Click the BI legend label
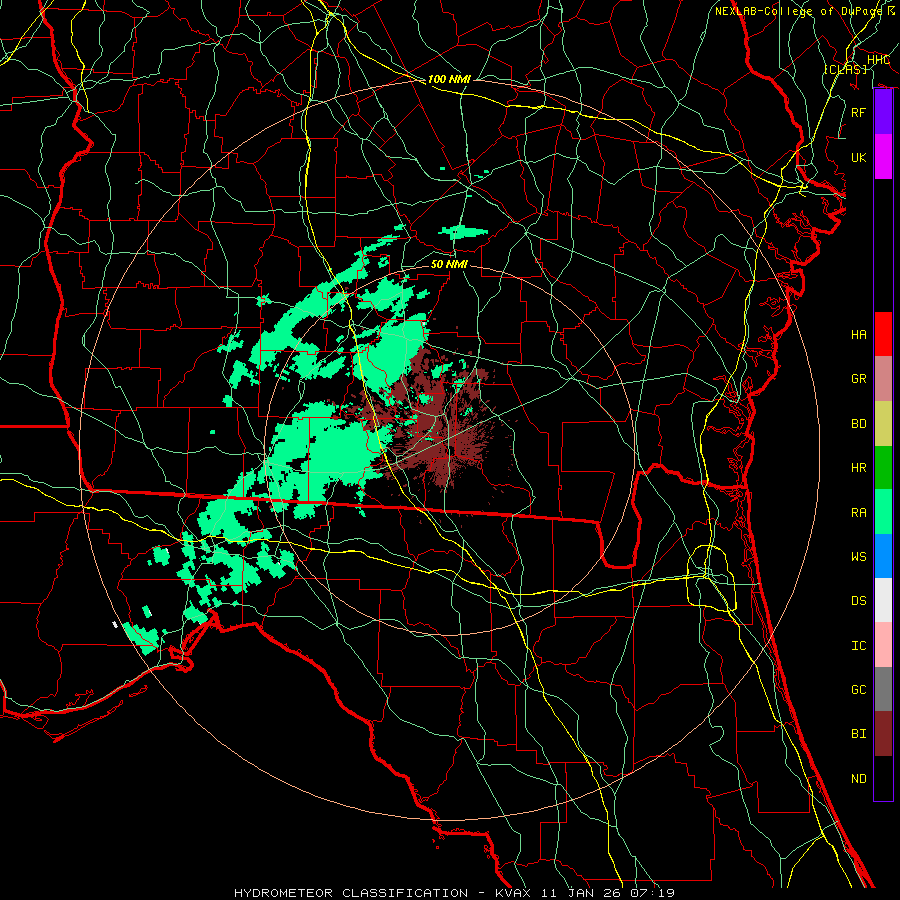This screenshot has height=900, width=900. point(858,734)
